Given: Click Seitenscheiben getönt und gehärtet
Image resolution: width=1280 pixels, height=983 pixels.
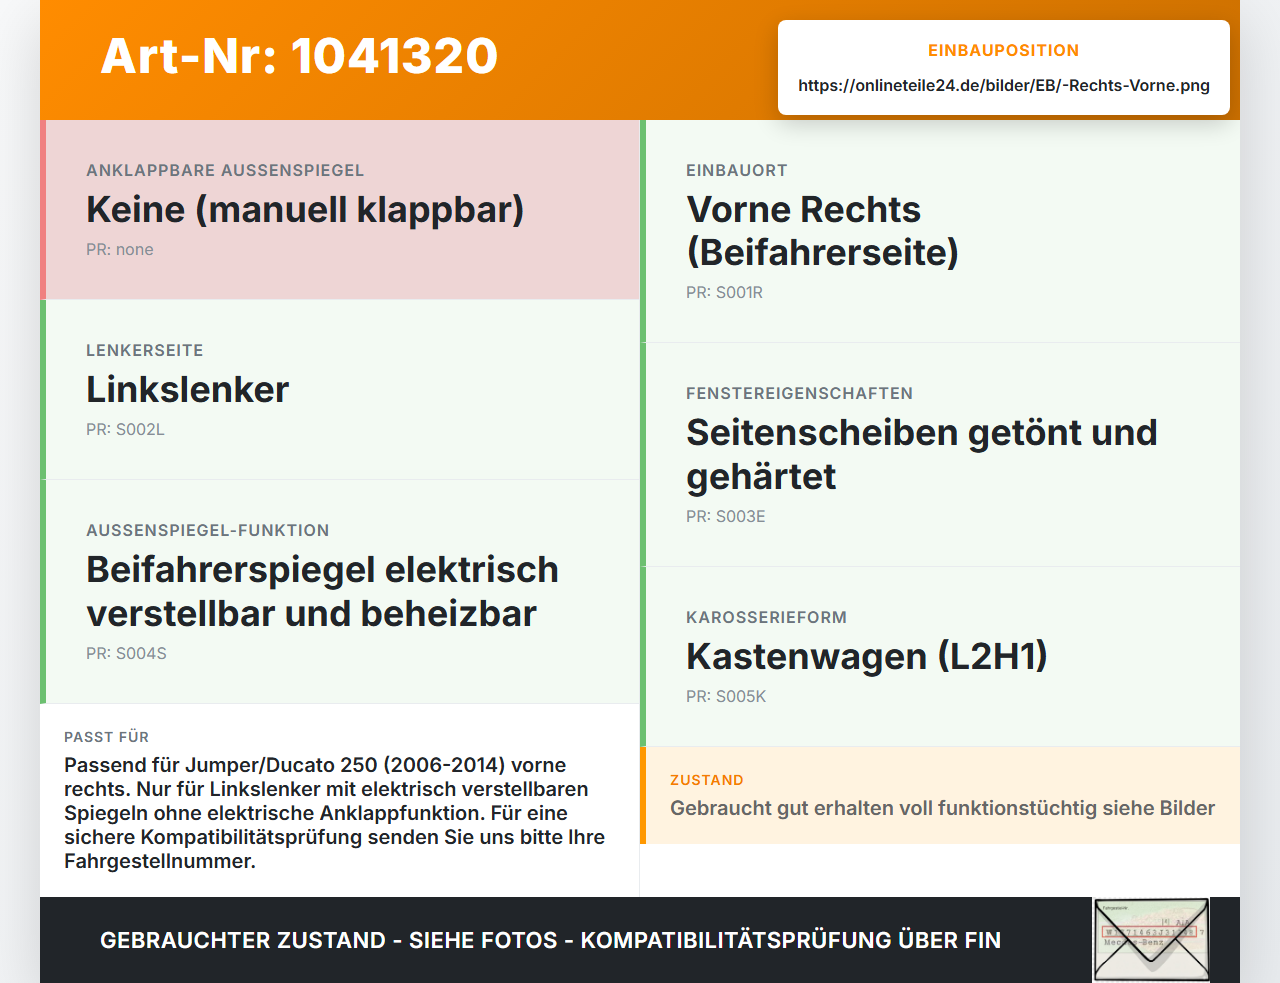Looking at the screenshot, I should click(x=921, y=454).
